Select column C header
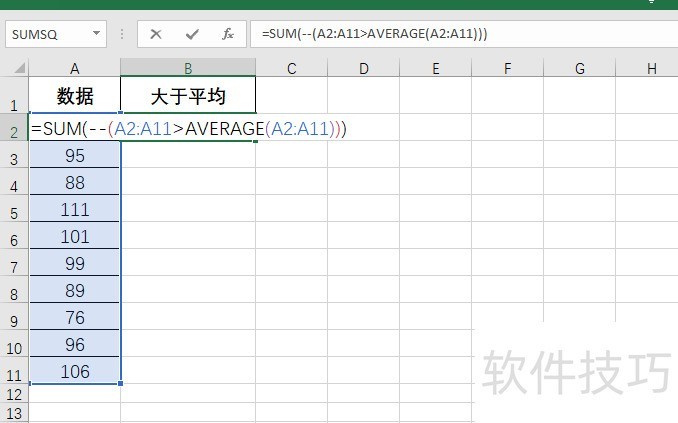The image size is (678, 423). point(291,68)
